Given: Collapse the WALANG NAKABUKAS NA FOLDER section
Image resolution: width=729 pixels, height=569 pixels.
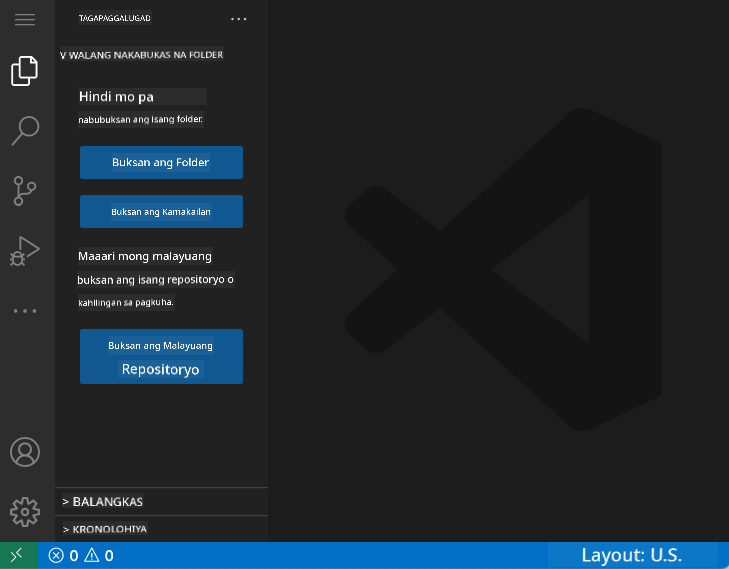Looking at the screenshot, I should pos(141,55).
